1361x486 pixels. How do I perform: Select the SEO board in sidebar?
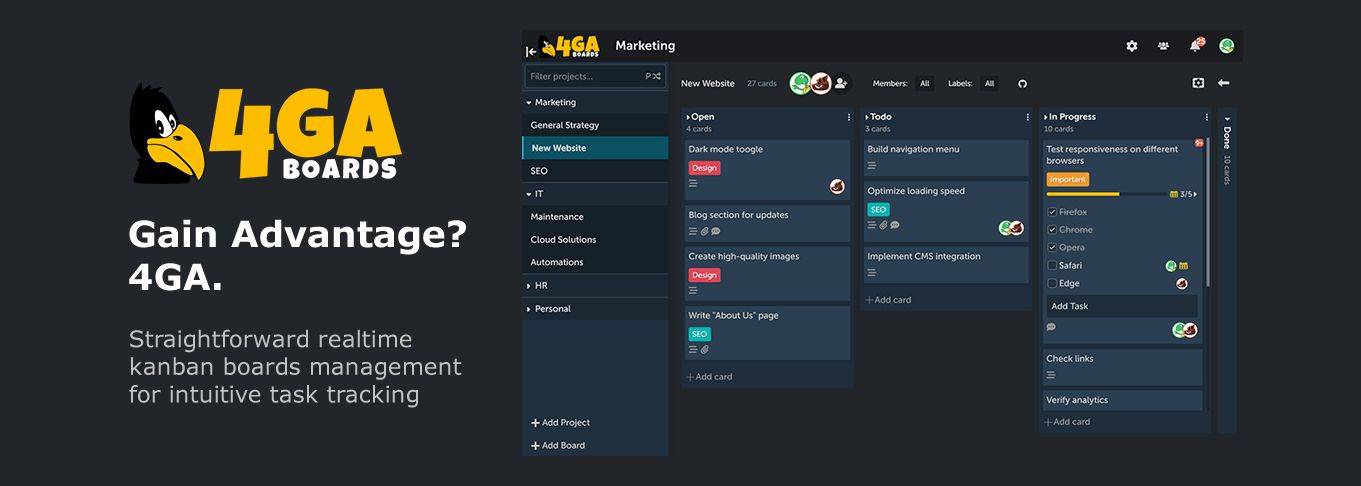click(539, 171)
